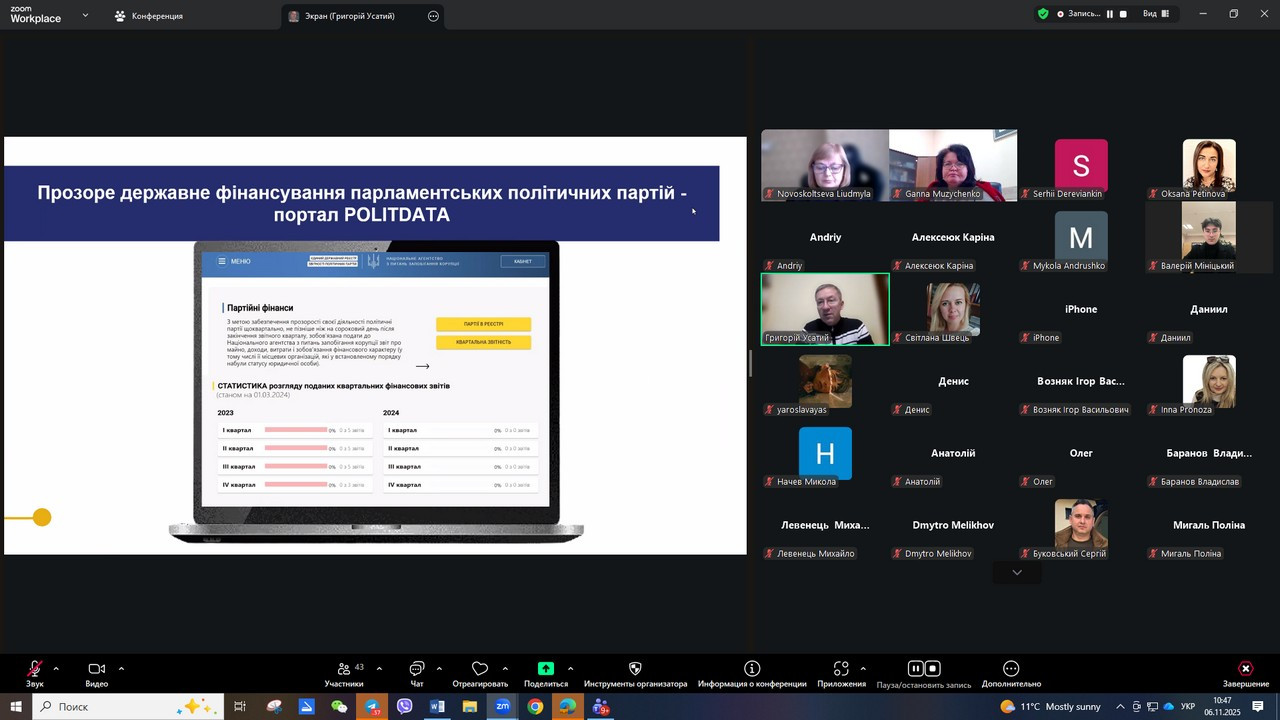
Task: Click the Windows taskbar search field Поиск
Action: tap(110, 707)
